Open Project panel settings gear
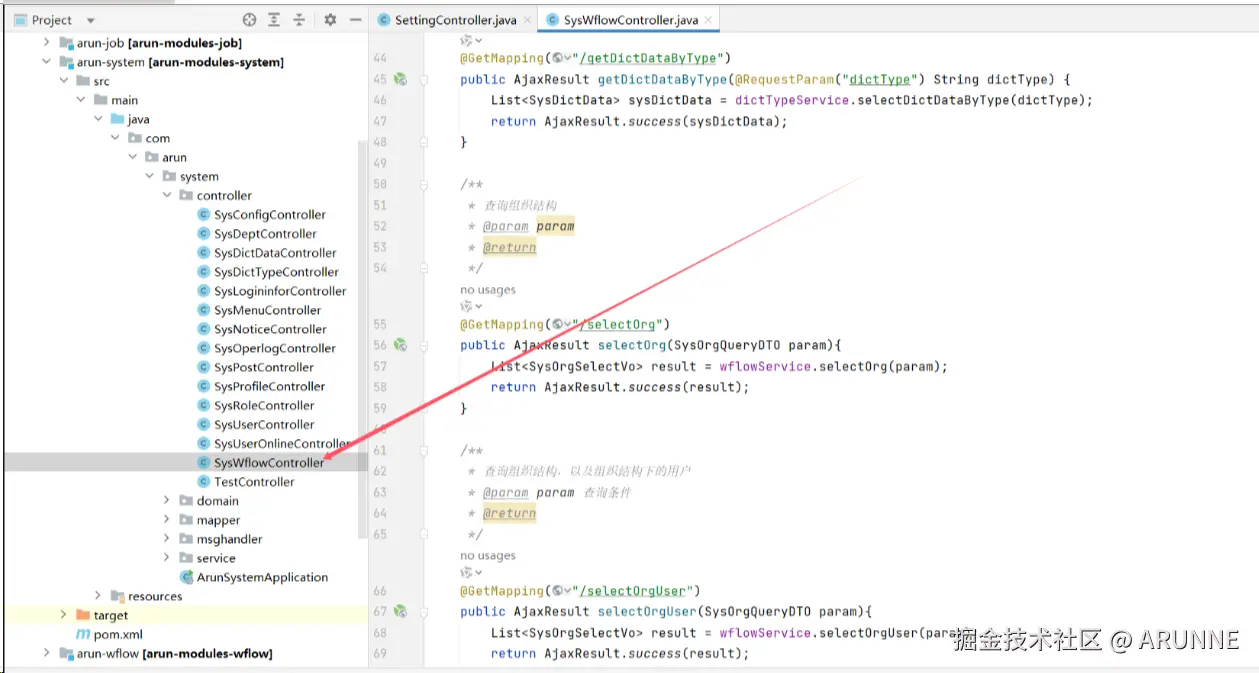The height and width of the screenshot is (673, 1259). click(x=330, y=19)
